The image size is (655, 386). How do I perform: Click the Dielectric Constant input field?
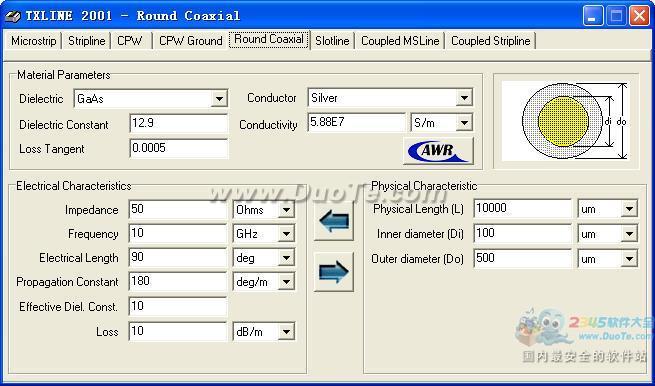(178, 124)
